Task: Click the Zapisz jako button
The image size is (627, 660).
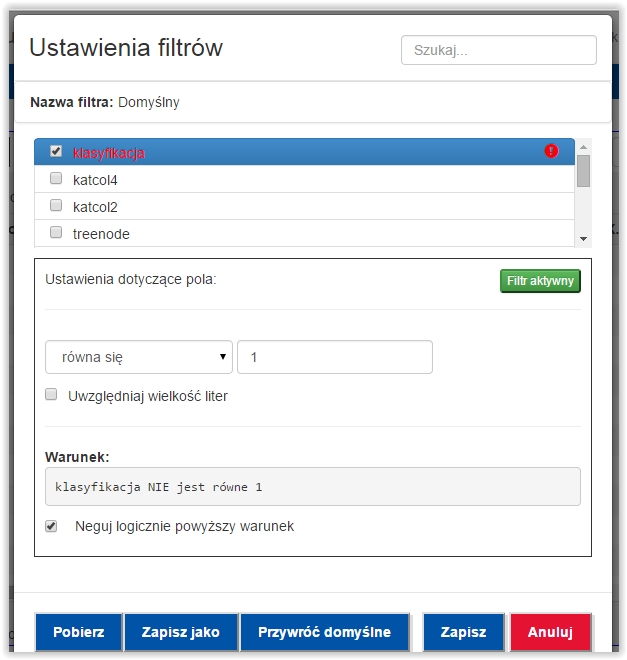Action: click(181, 632)
